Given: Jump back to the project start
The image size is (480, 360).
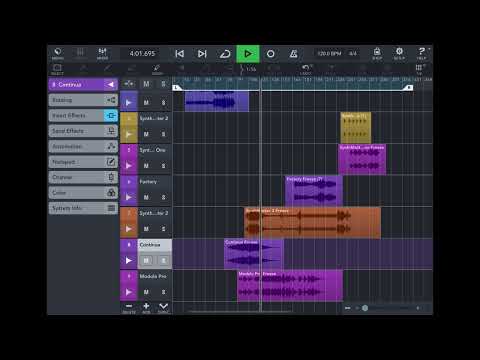Looking at the screenshot, I should [180, 54].
